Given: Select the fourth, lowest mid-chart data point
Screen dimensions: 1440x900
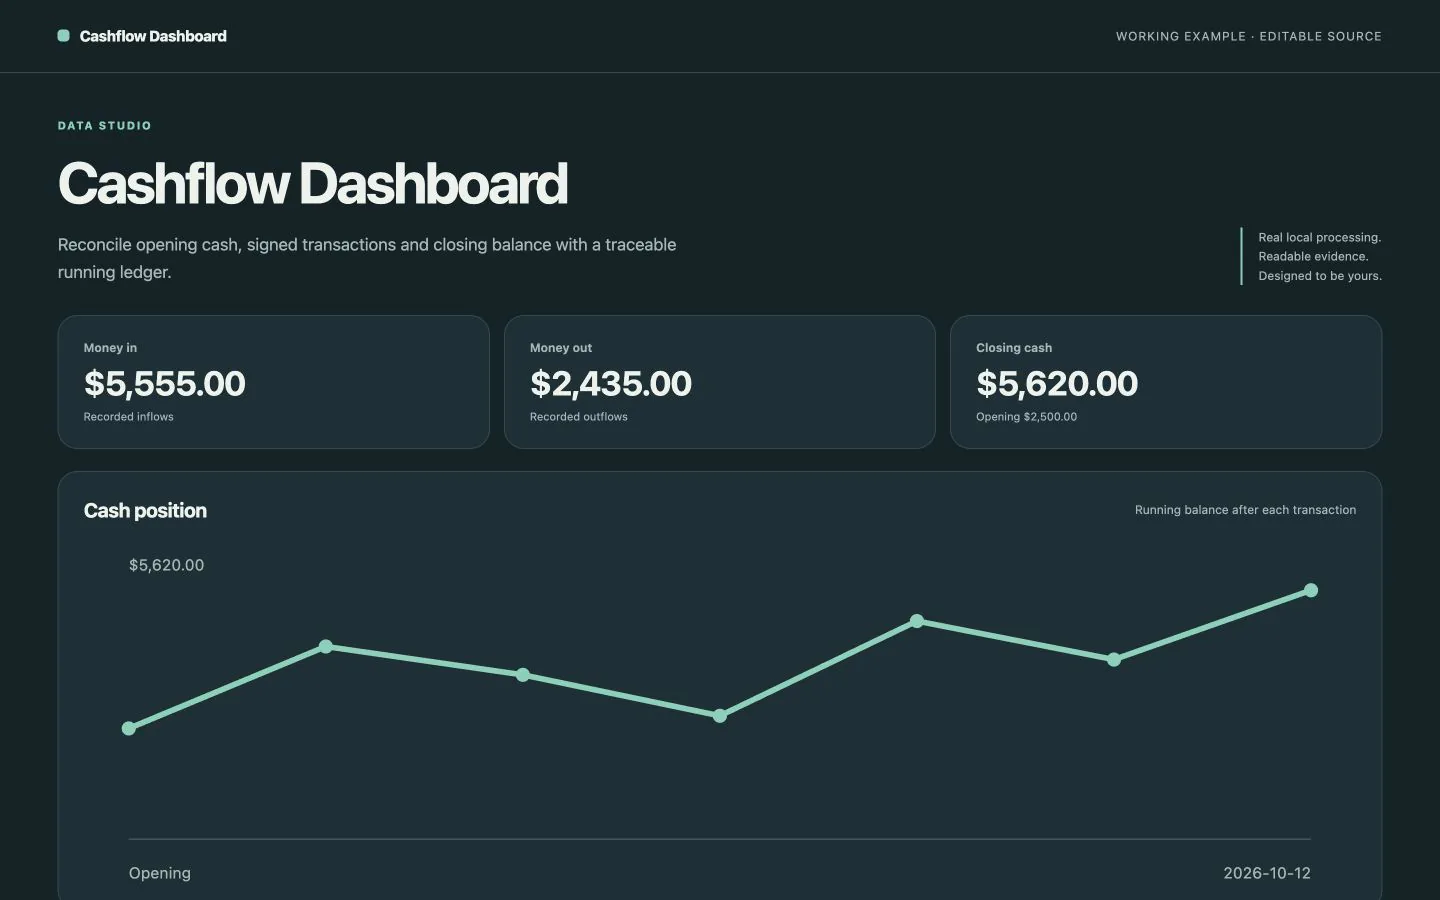Looking at the screenshot, I should [720, 716].
